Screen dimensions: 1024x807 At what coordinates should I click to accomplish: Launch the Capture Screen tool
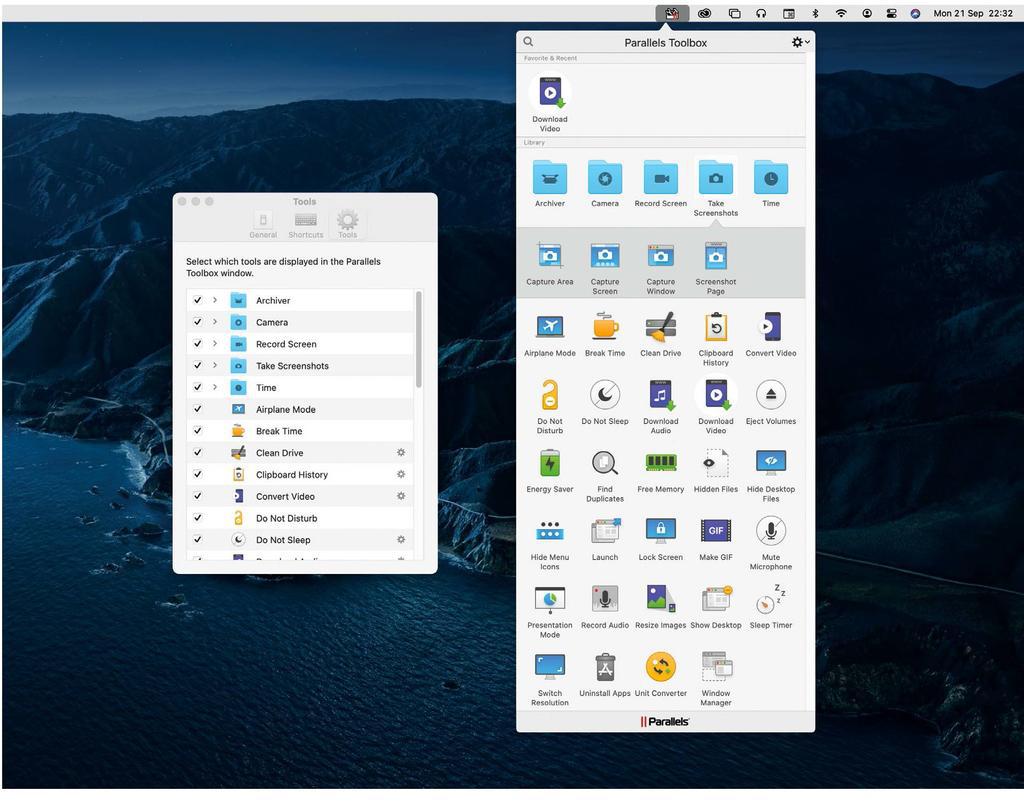[605, 257]
